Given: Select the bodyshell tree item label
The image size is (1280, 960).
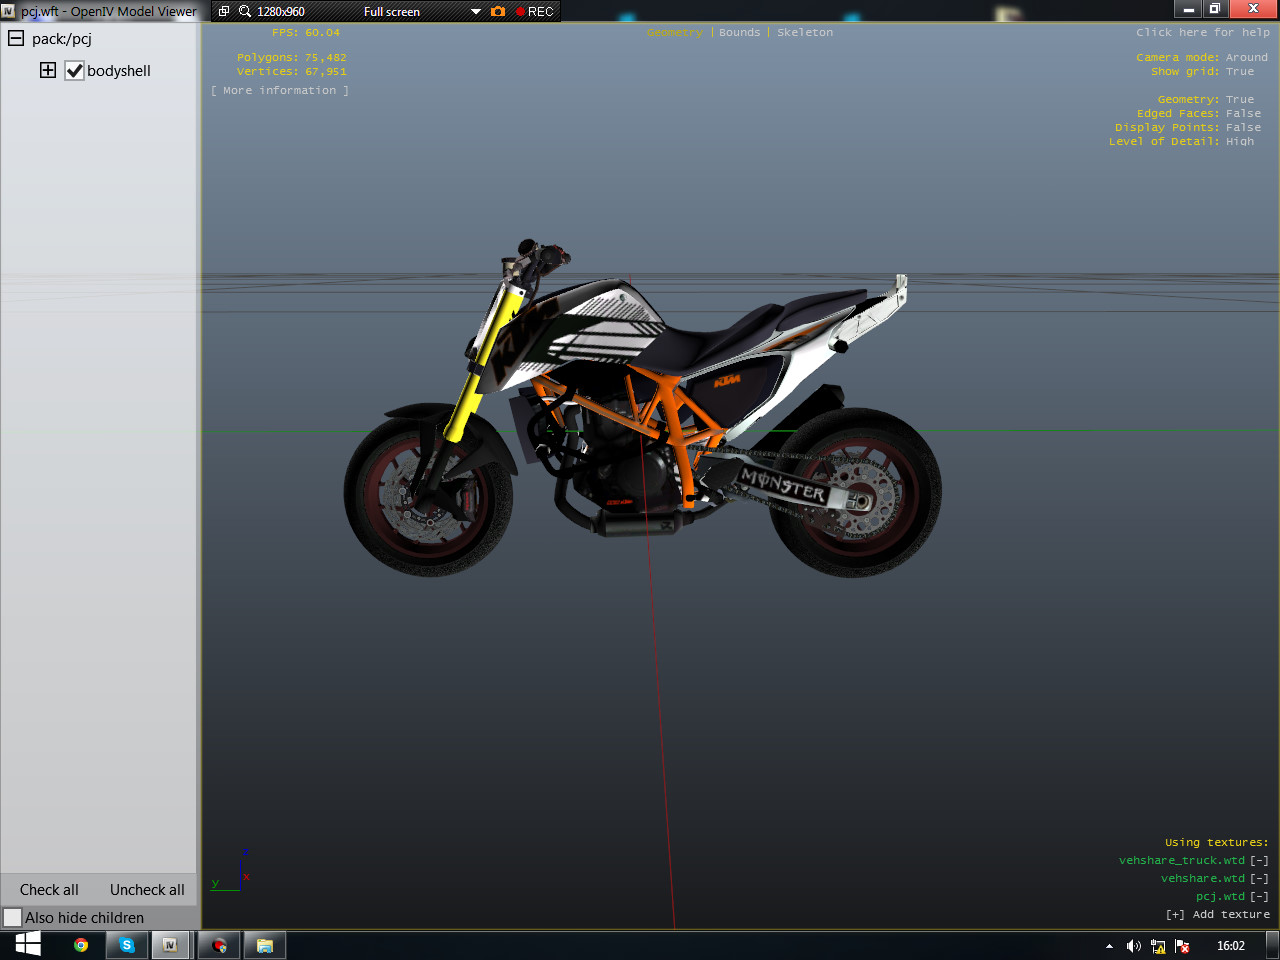Looking at the screenshot, I should pos(119,71).
